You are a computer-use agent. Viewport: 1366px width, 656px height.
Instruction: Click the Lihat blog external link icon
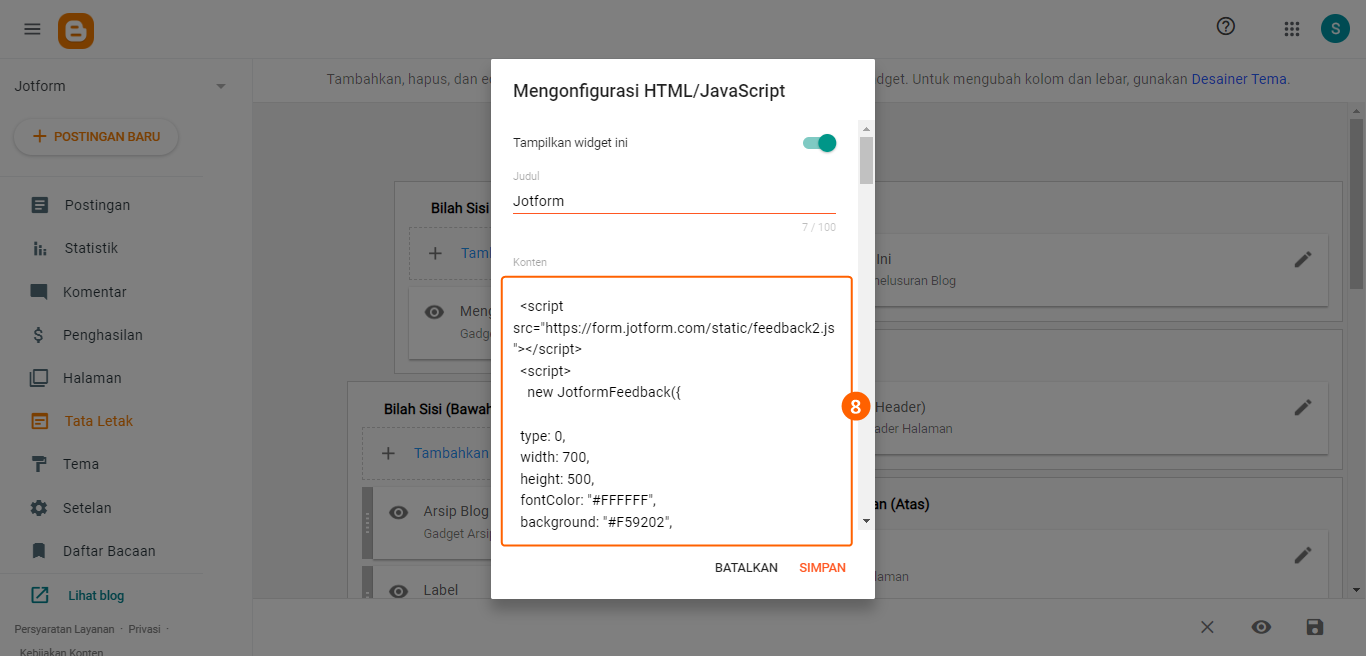39,595
